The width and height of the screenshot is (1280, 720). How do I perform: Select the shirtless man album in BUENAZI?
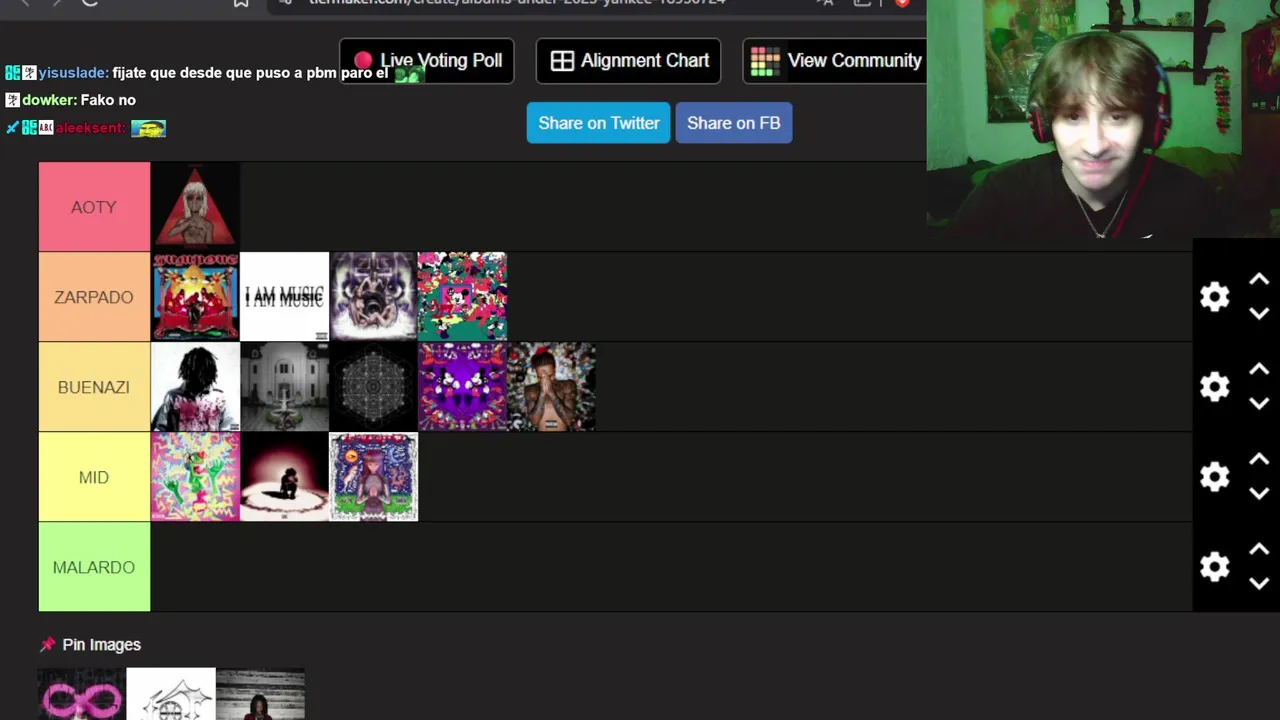point(551,387)
